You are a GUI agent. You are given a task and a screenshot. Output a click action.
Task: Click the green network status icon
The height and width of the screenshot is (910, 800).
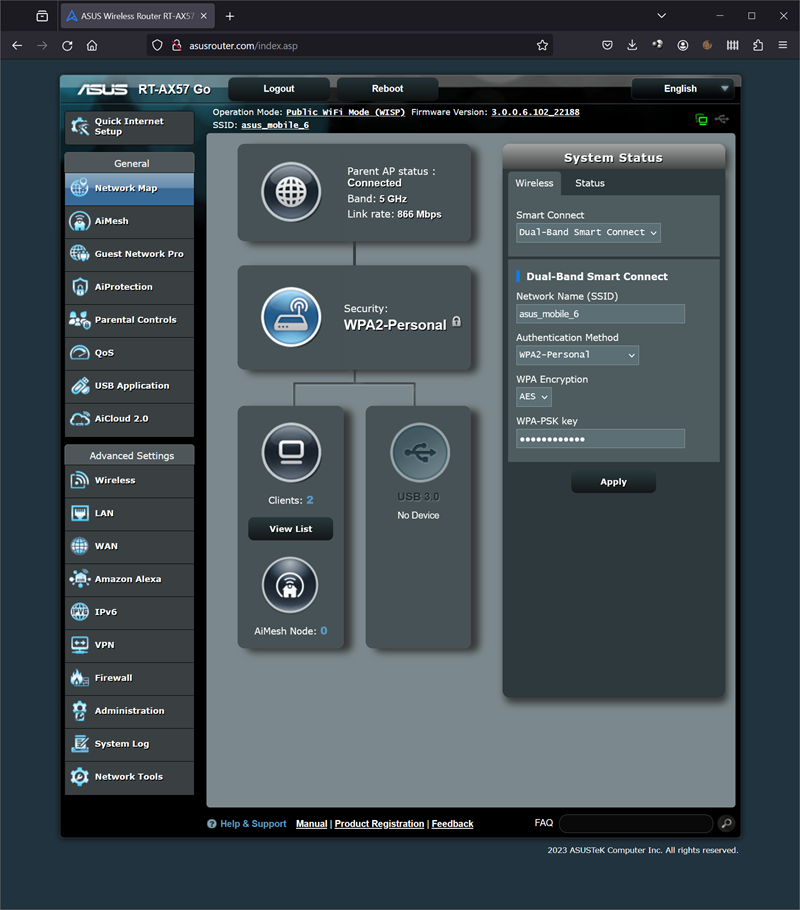point(701,119)
